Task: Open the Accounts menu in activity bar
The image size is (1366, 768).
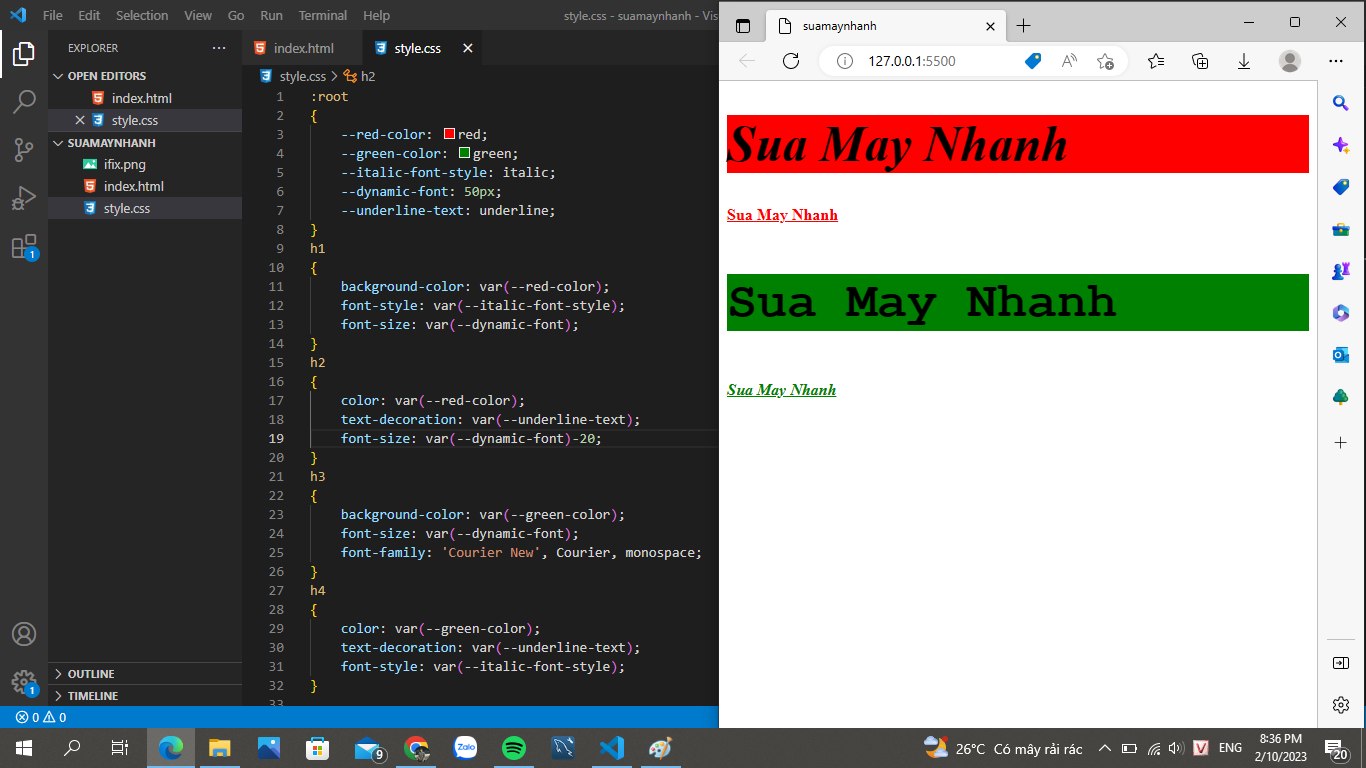Action: tap(24, 634)
